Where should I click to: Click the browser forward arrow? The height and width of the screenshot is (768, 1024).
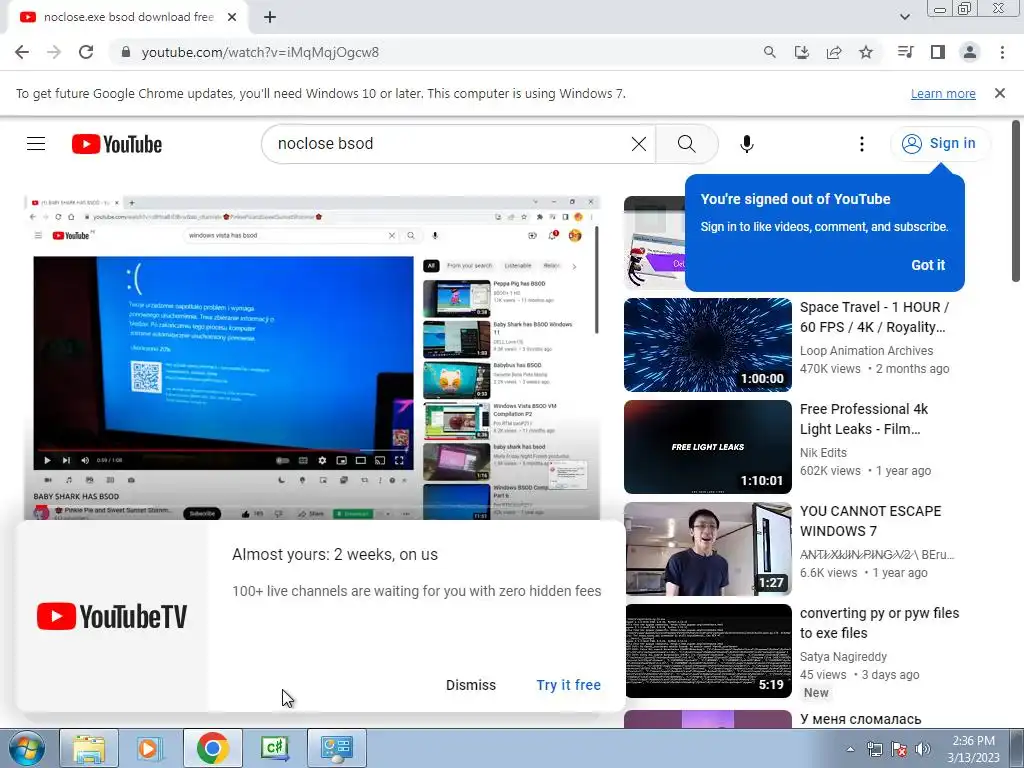54,52
